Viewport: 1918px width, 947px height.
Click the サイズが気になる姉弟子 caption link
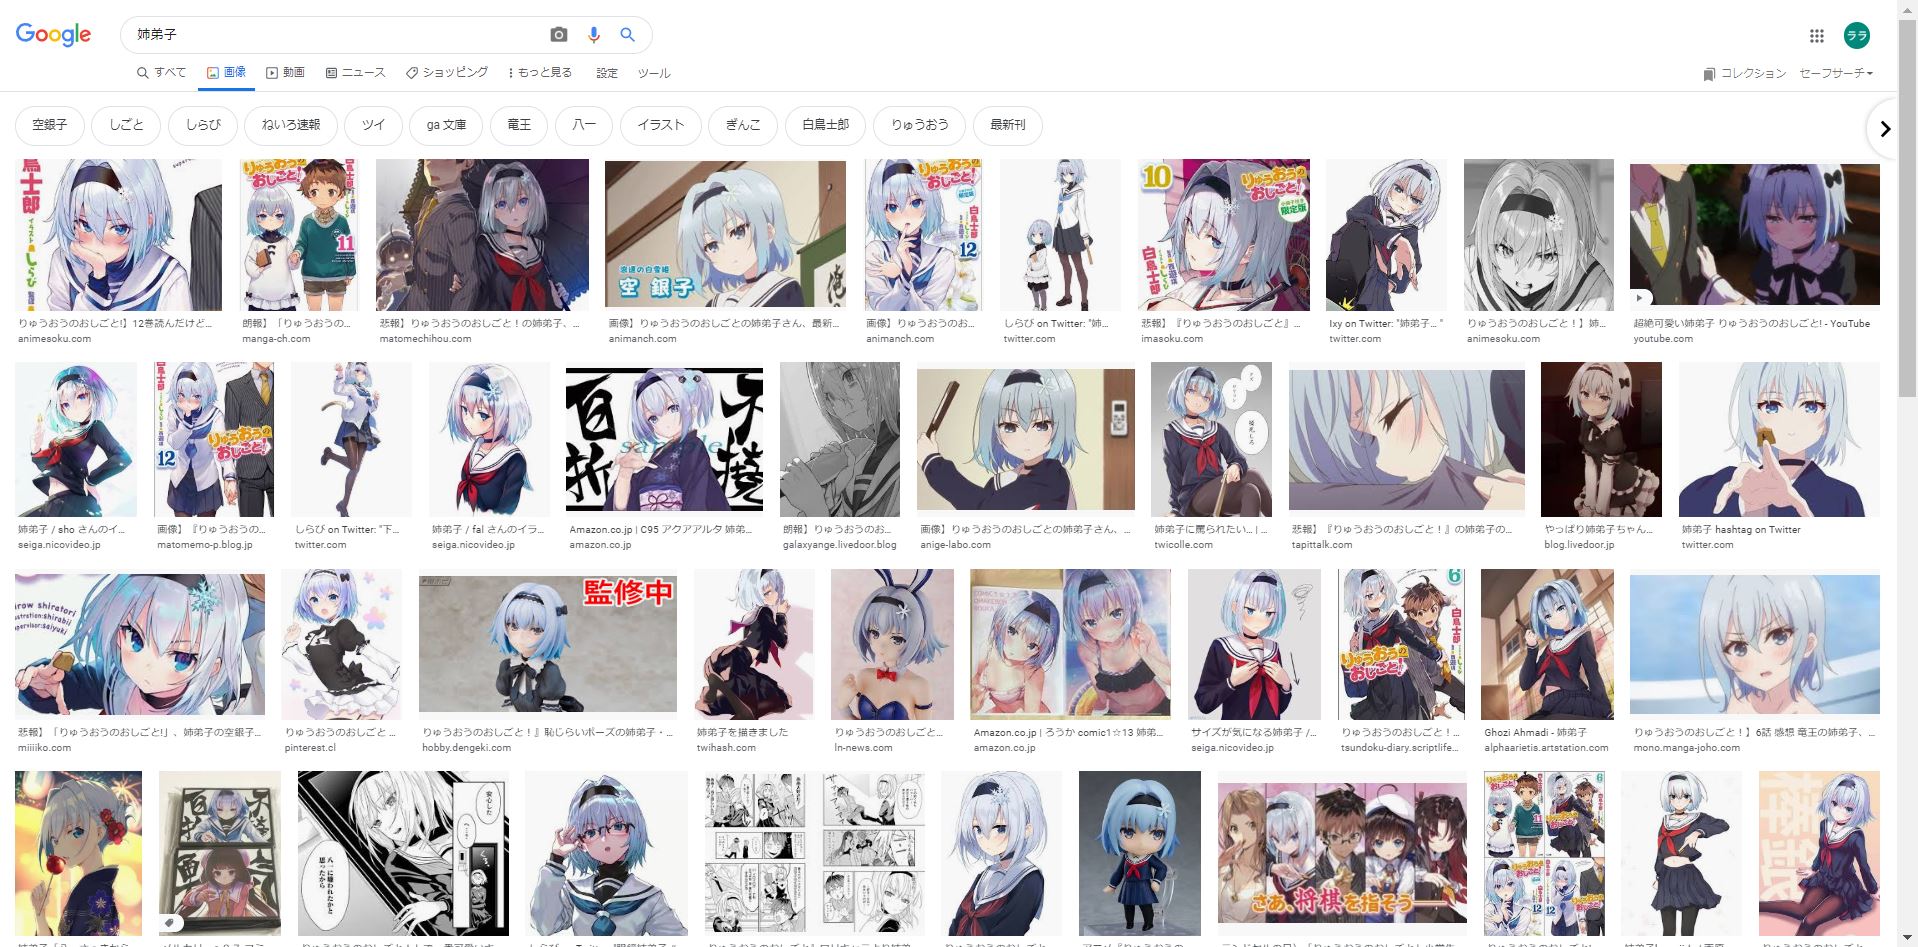(1254, 732)
